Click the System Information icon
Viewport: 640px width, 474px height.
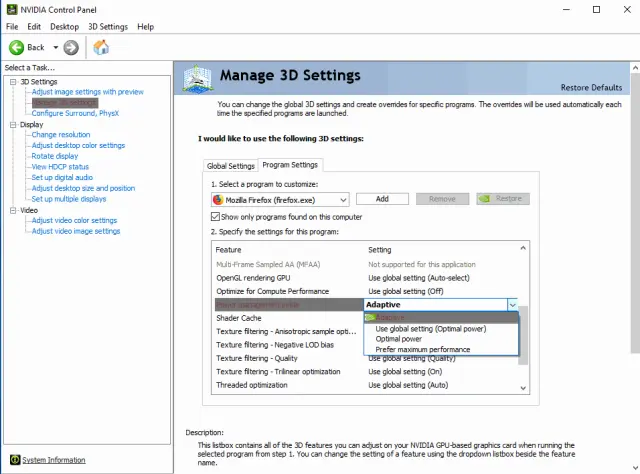(x=12, y=459)
